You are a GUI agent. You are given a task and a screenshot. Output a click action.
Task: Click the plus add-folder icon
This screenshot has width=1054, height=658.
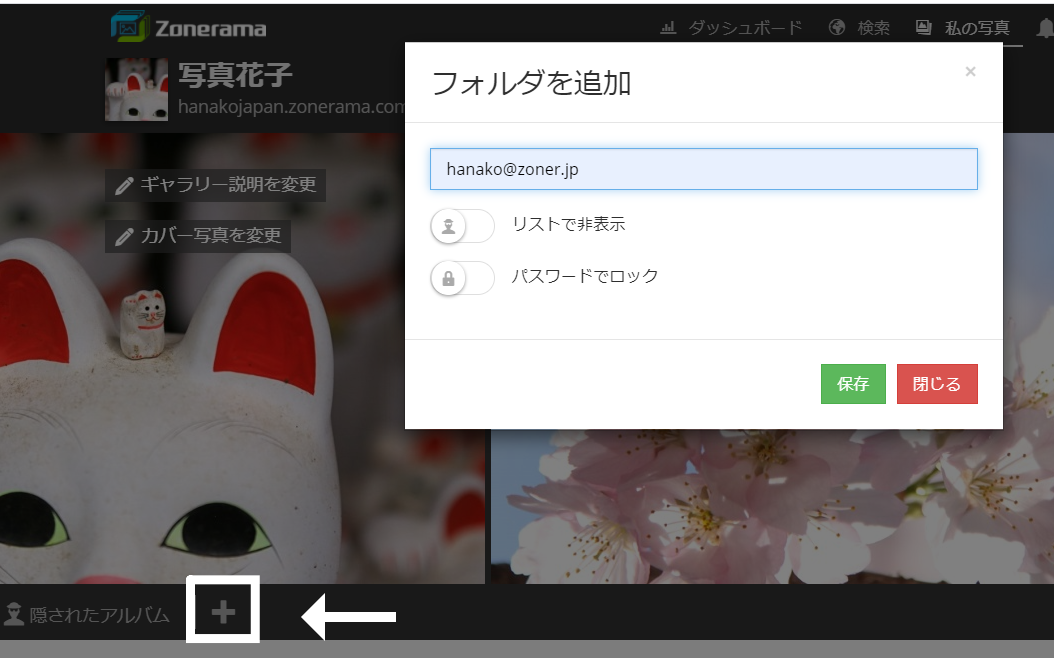pyautogui.click(x=223, y=612)
